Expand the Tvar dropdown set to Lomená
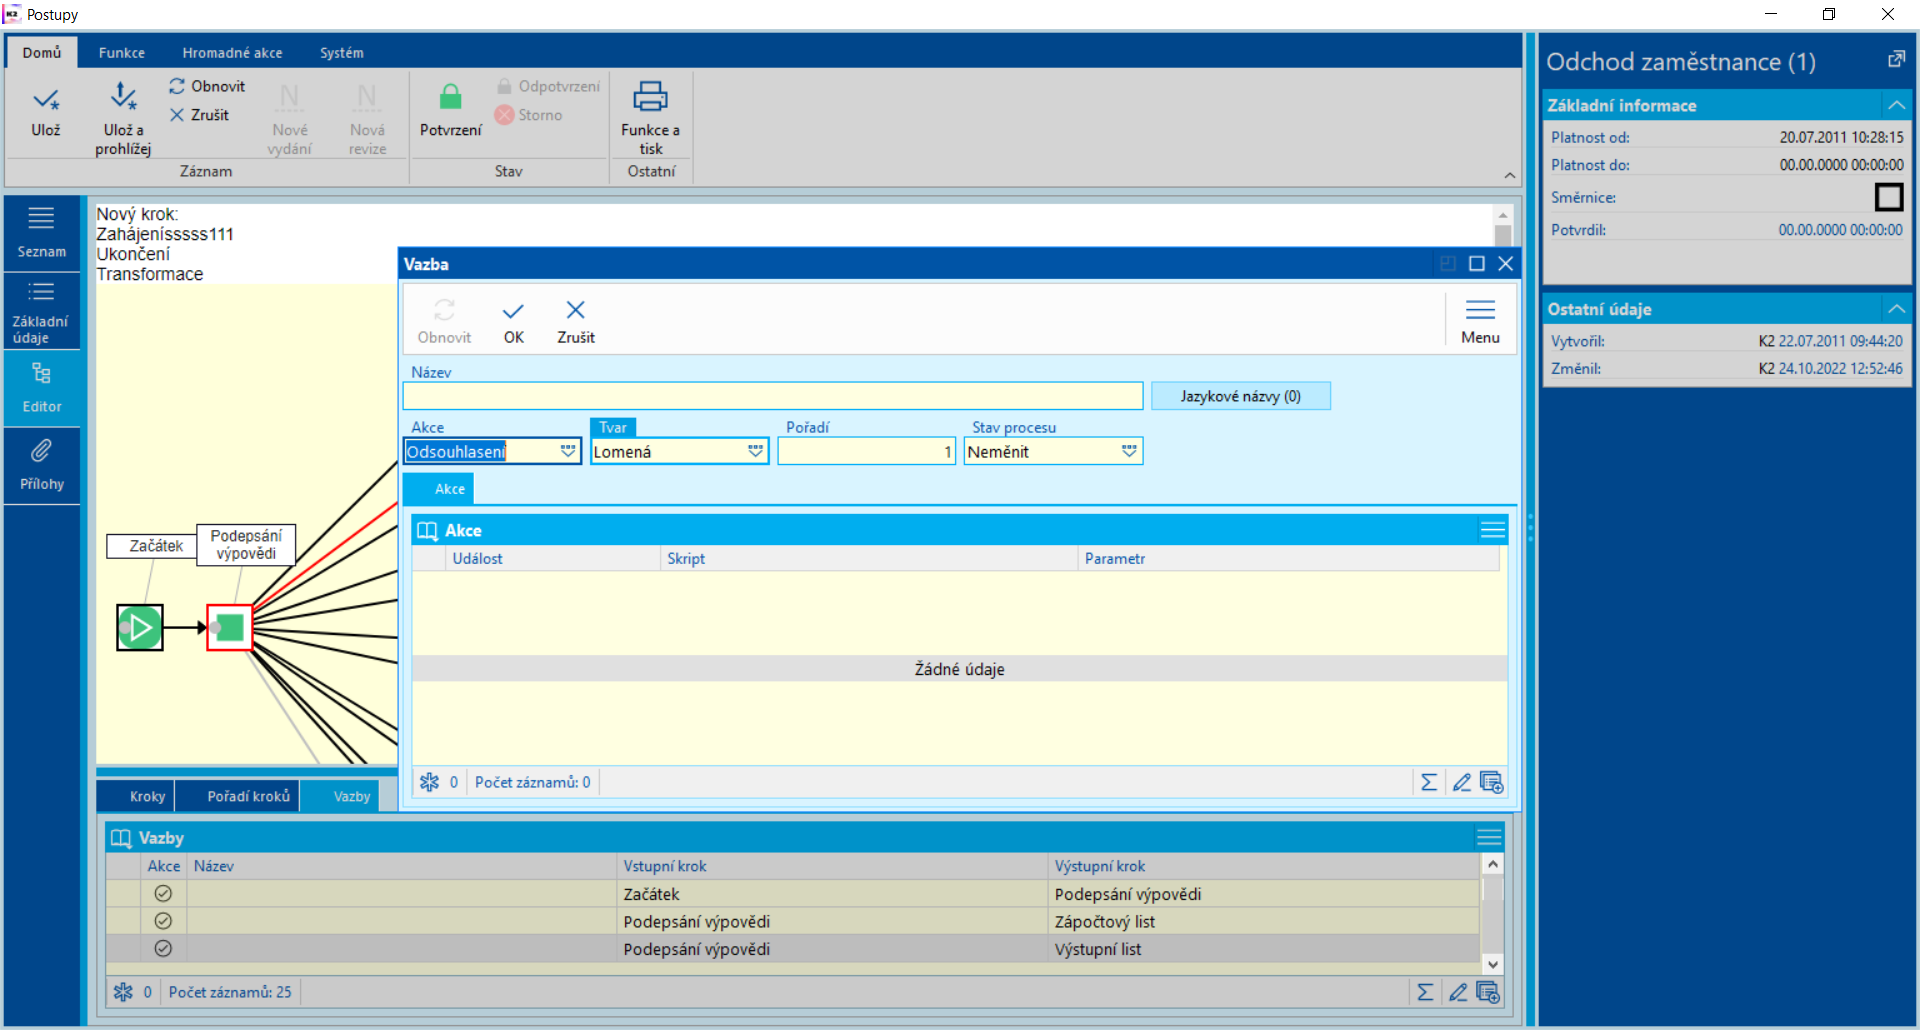 tap(755, 451)
